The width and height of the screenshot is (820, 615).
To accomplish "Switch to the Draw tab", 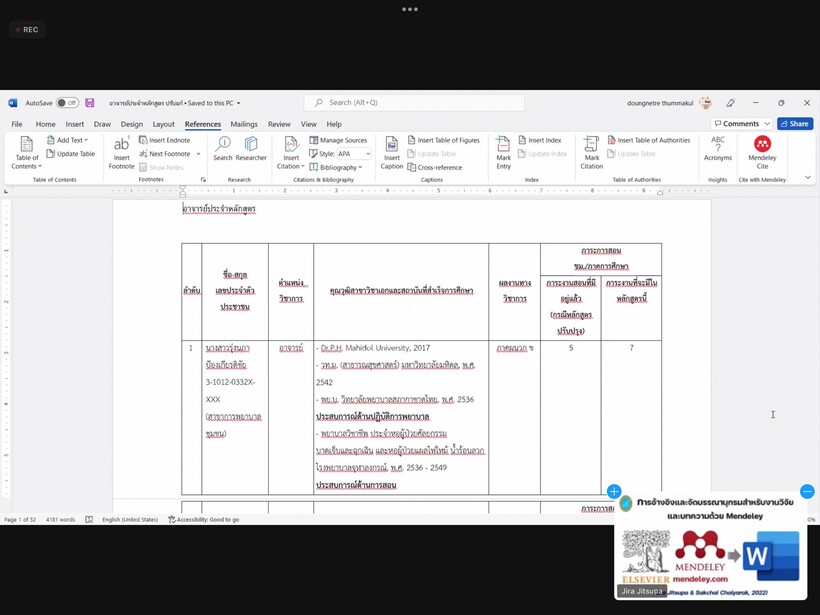I will (x=102, y=124).
